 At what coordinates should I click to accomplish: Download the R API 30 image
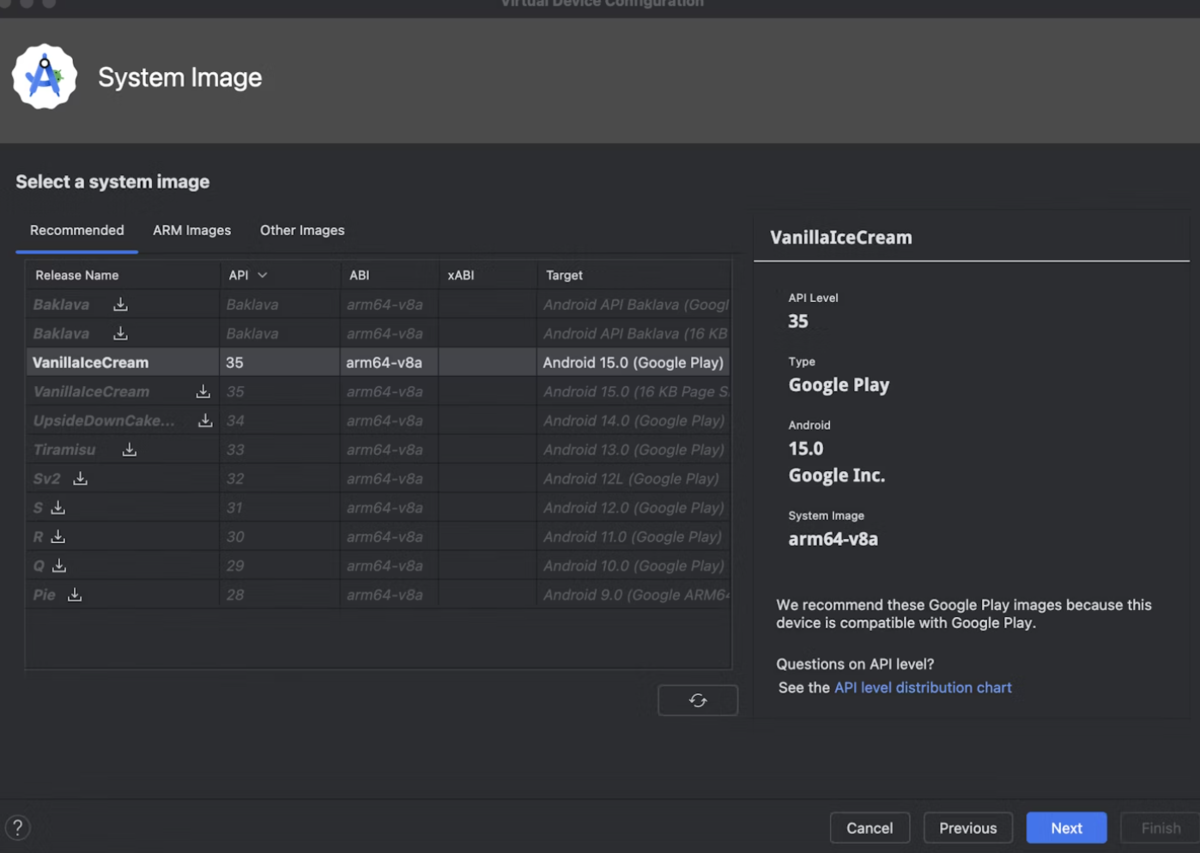pyautogui.click(x=58, y=536)
